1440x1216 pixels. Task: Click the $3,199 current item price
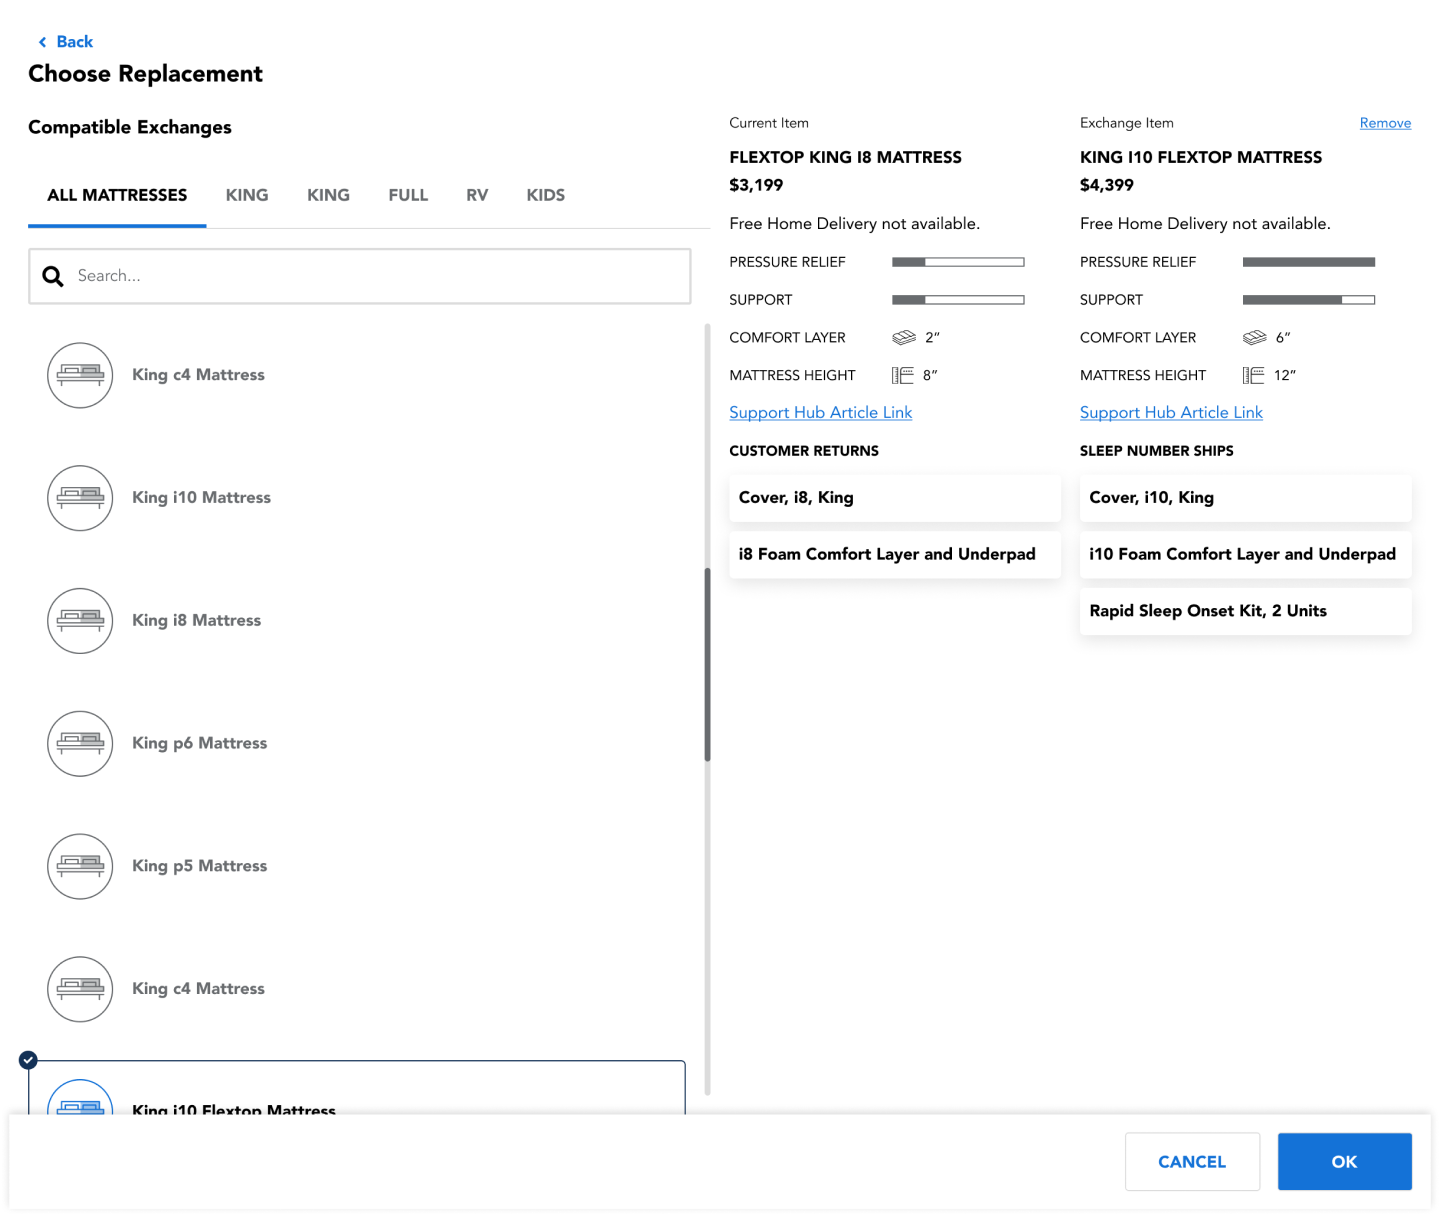[x=756, y=185]
